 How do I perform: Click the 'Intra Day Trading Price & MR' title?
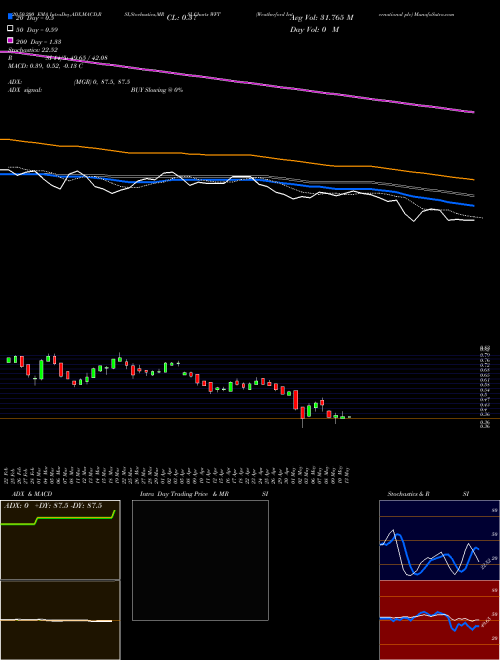tap(184, 494)
